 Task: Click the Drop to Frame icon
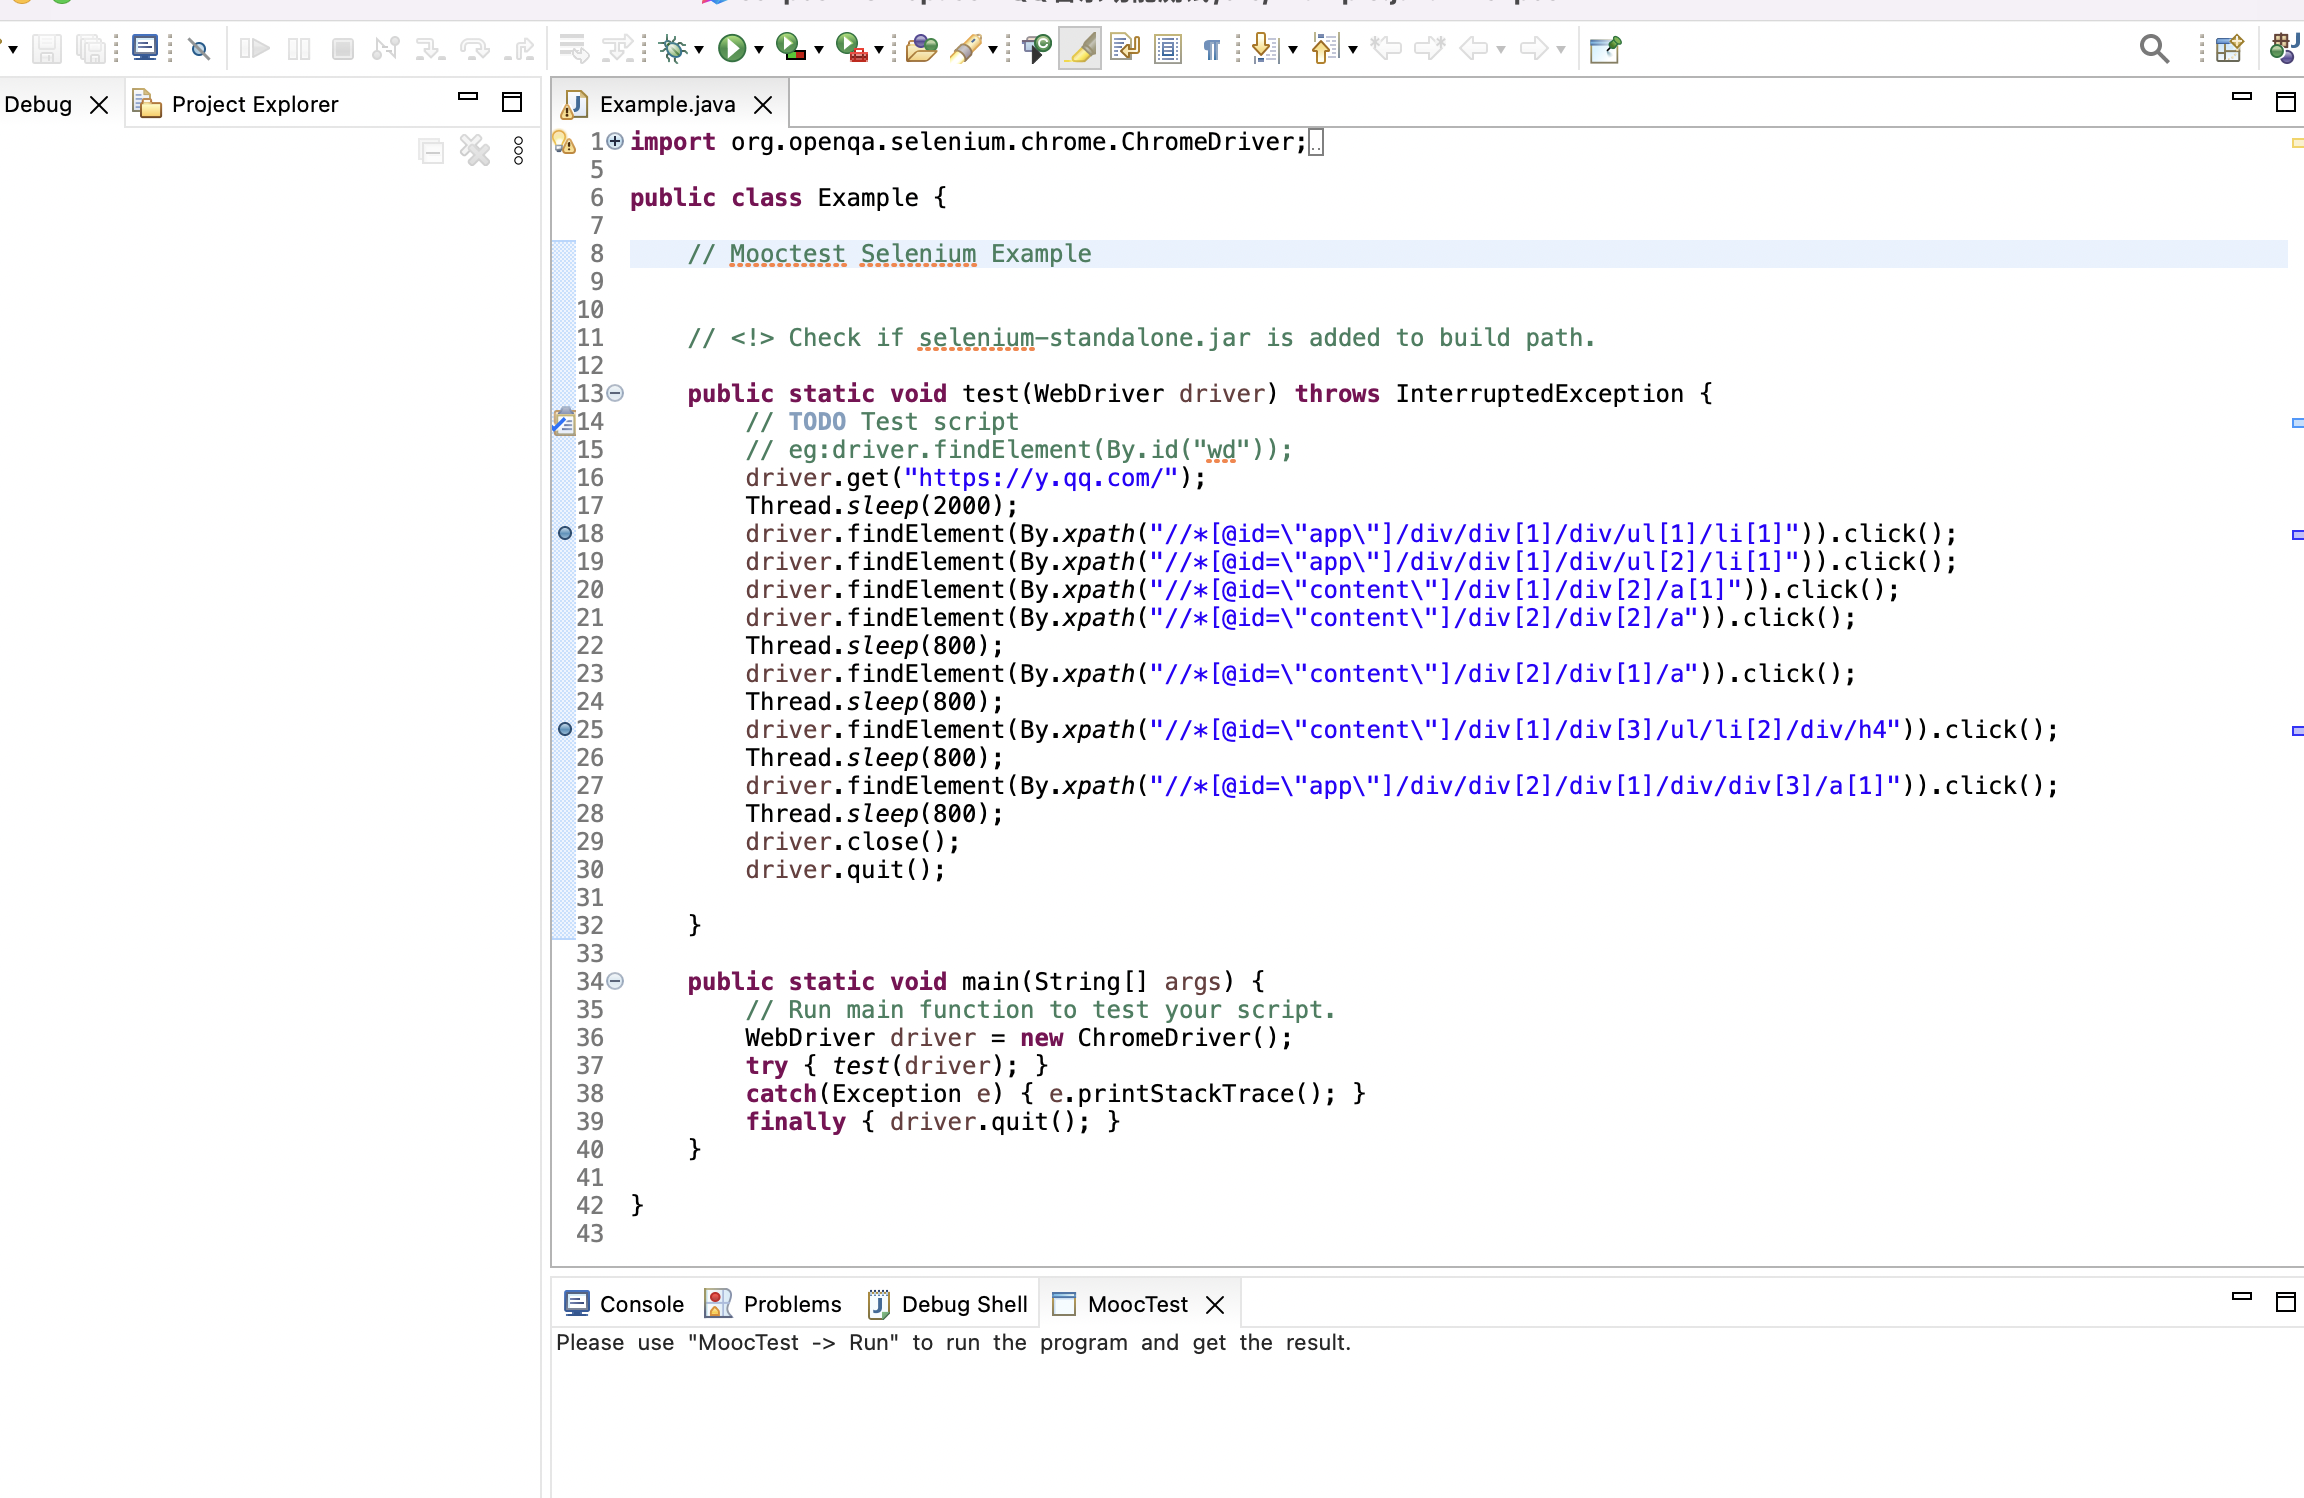[574, 48]
